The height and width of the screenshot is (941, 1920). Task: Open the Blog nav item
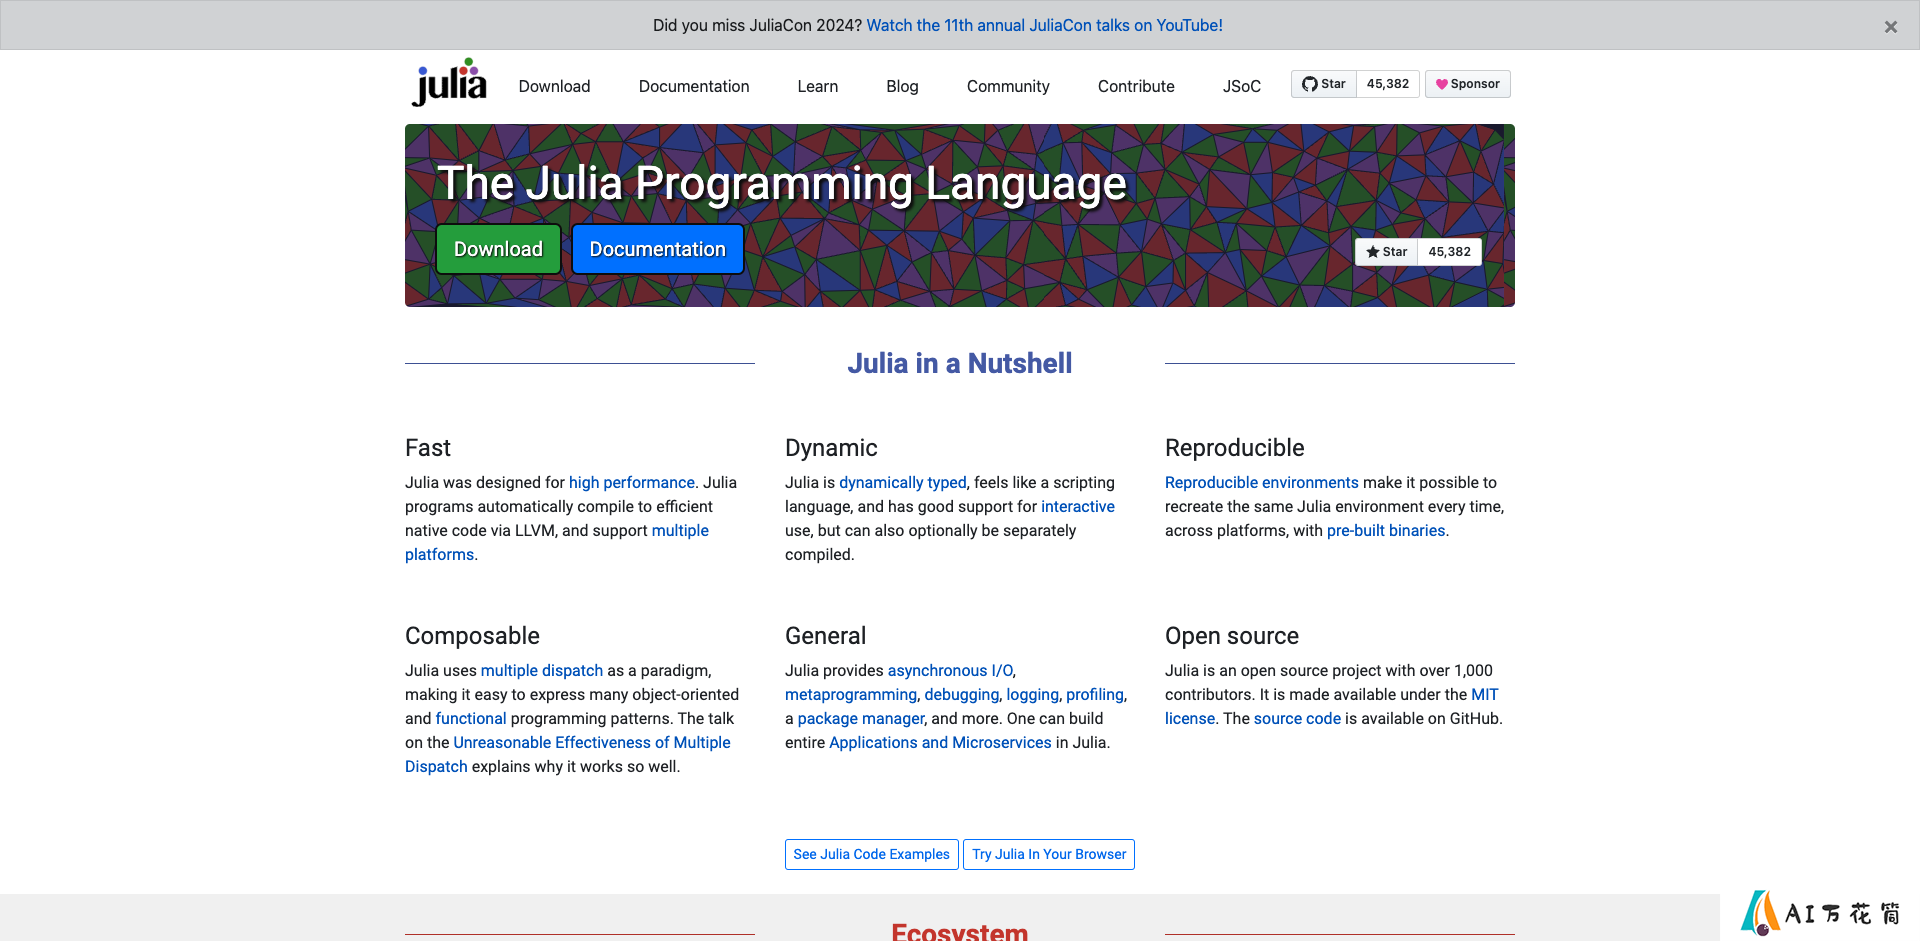click(x=902, y=86)
